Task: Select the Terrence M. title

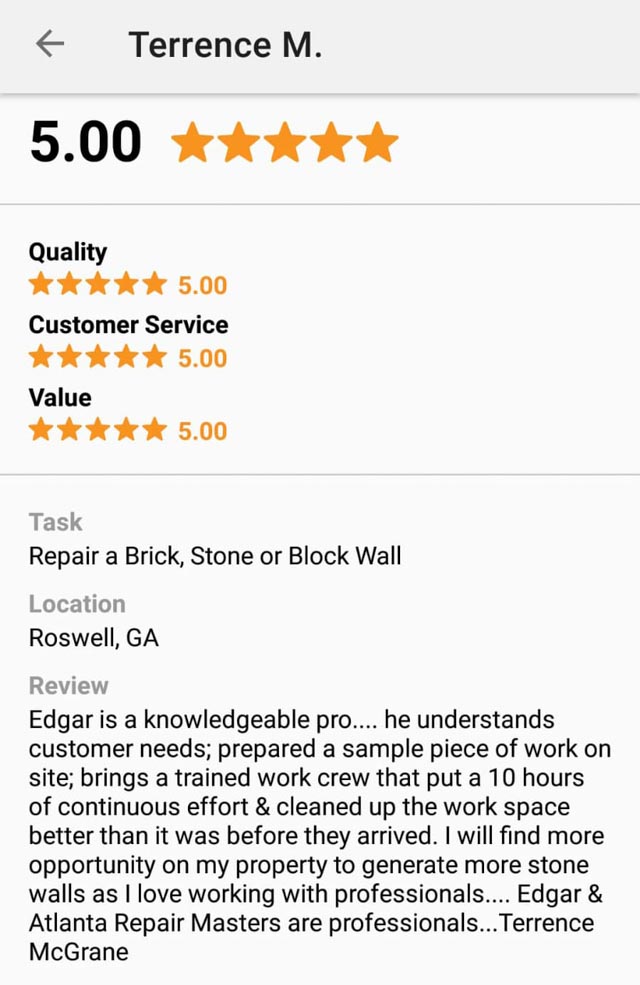Action: 225,45
